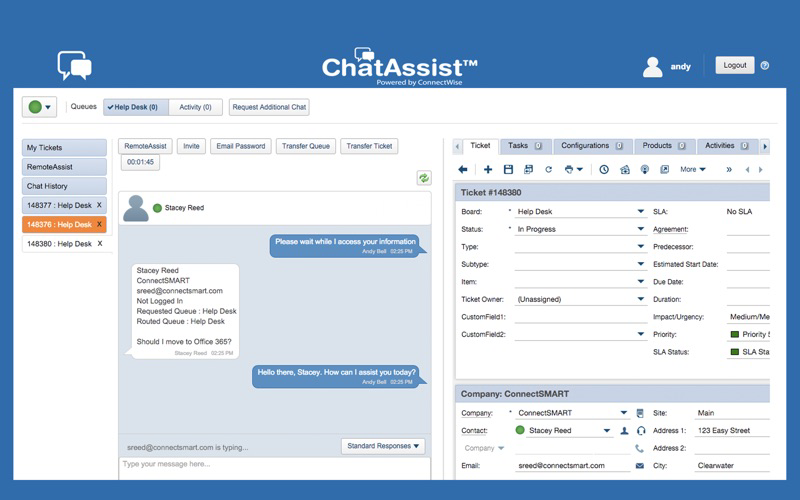Toggle the Activity queue
800x500 pixels.
[x=195, y=107]
